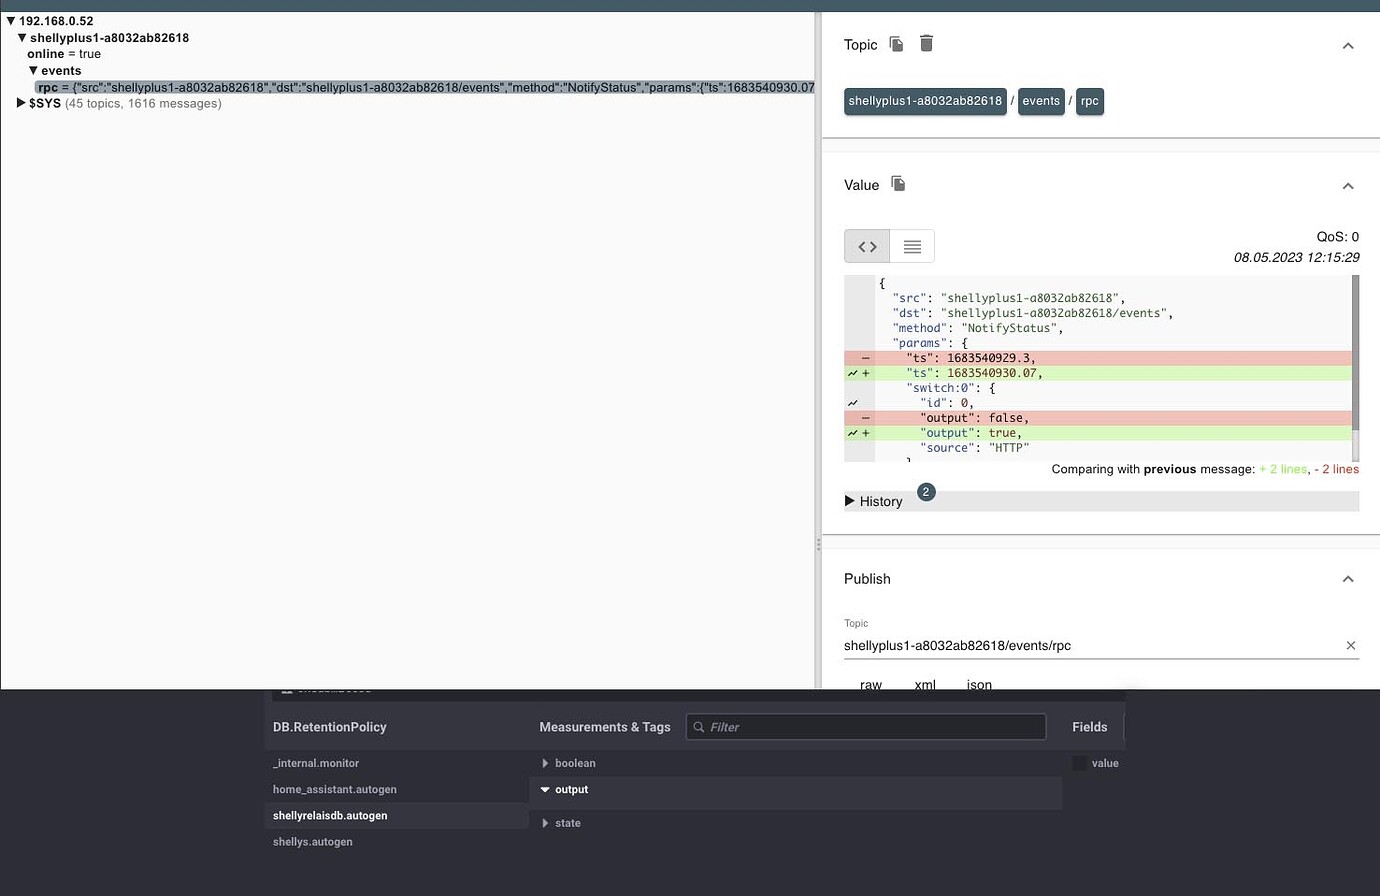Check the value checkbox in the Fields panel
The height and width of the screenshot is (896, 1380).
pos(1078,763)
